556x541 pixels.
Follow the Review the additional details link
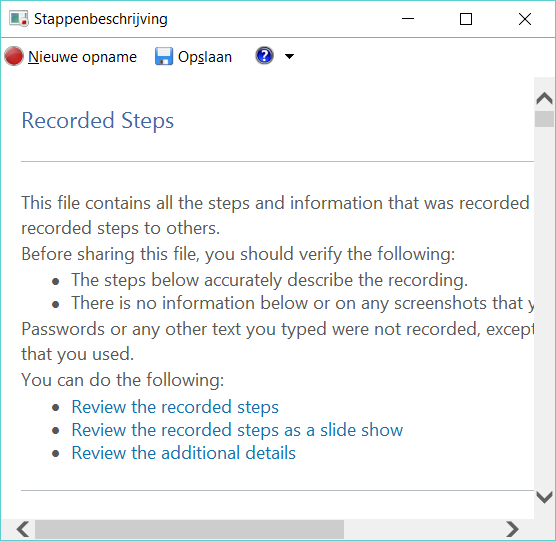coord(183,453)
